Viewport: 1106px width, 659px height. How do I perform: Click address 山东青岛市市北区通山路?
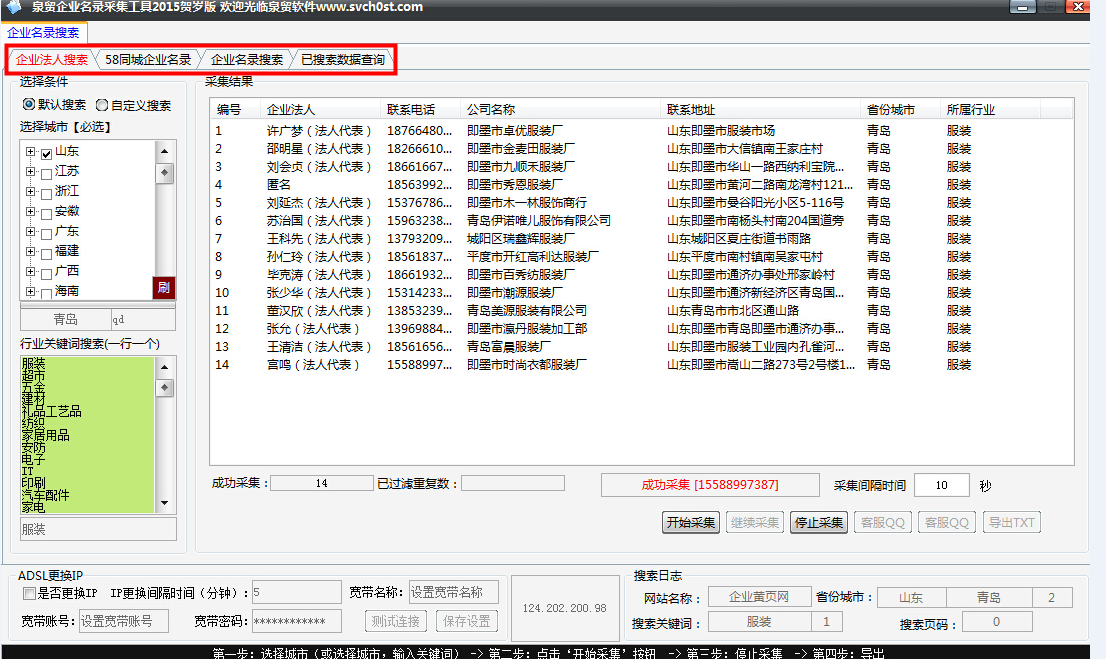733,310
